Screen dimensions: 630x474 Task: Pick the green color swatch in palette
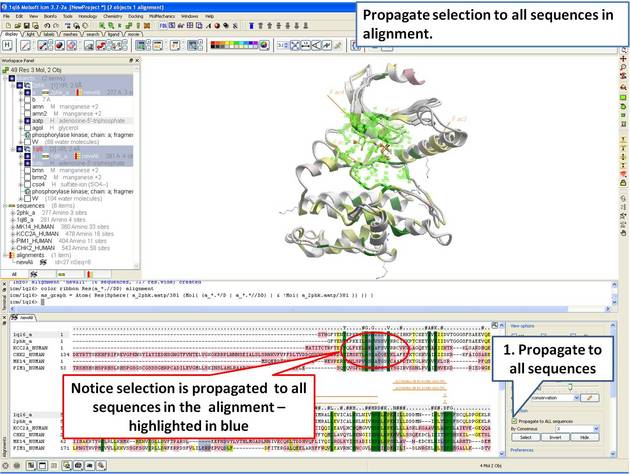pyautogui.click(x=238, y=45)
